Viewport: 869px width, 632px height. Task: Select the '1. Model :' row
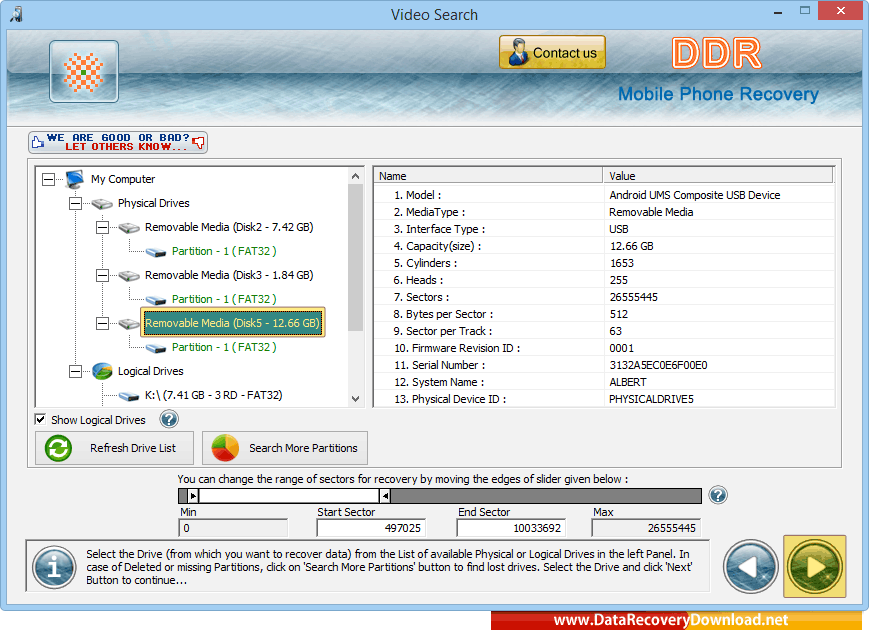coord(605,195)
